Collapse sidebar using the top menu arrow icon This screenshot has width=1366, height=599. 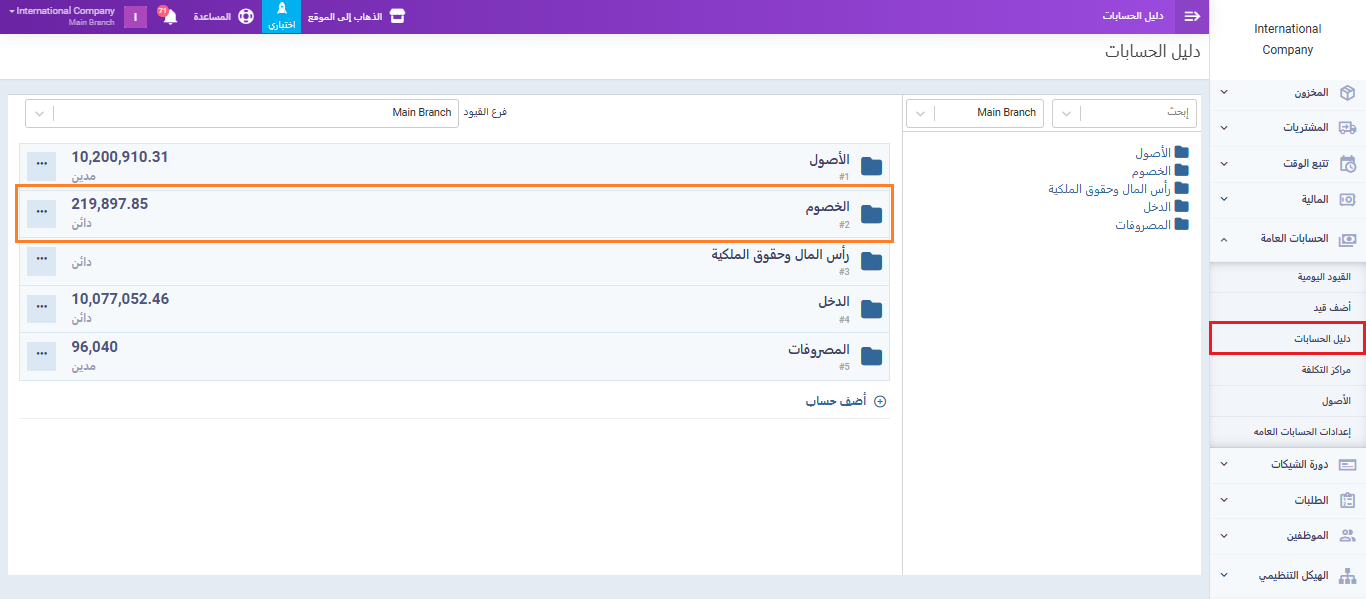tap(1191, 17)
